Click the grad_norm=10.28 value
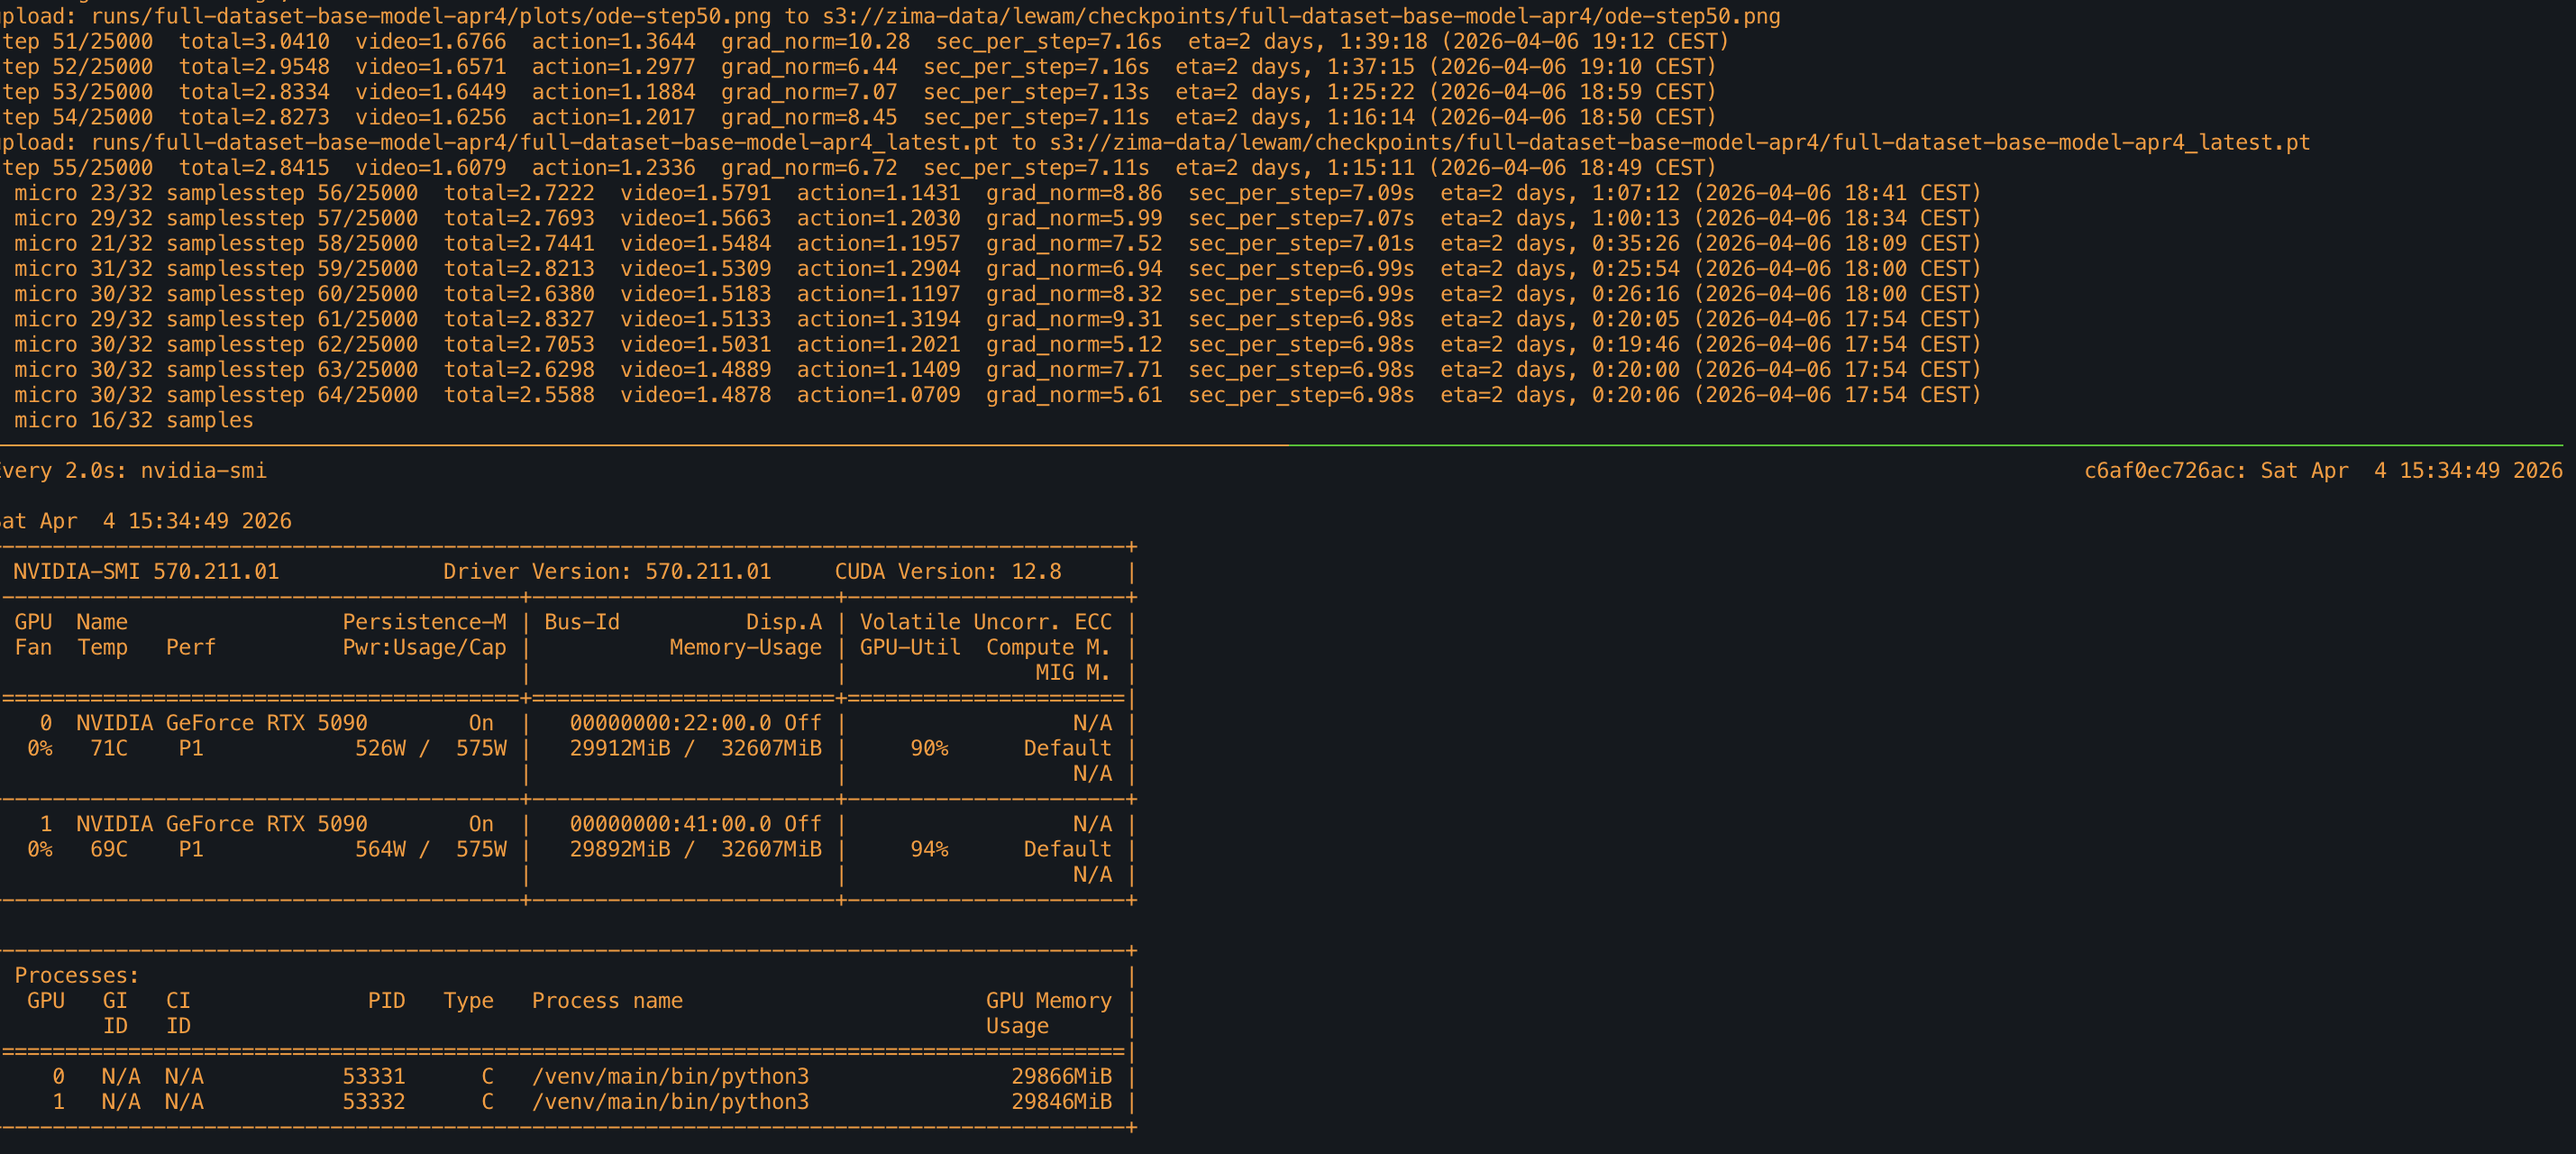The height and width of the screenshot is (1154, 2576). [815, 41]
